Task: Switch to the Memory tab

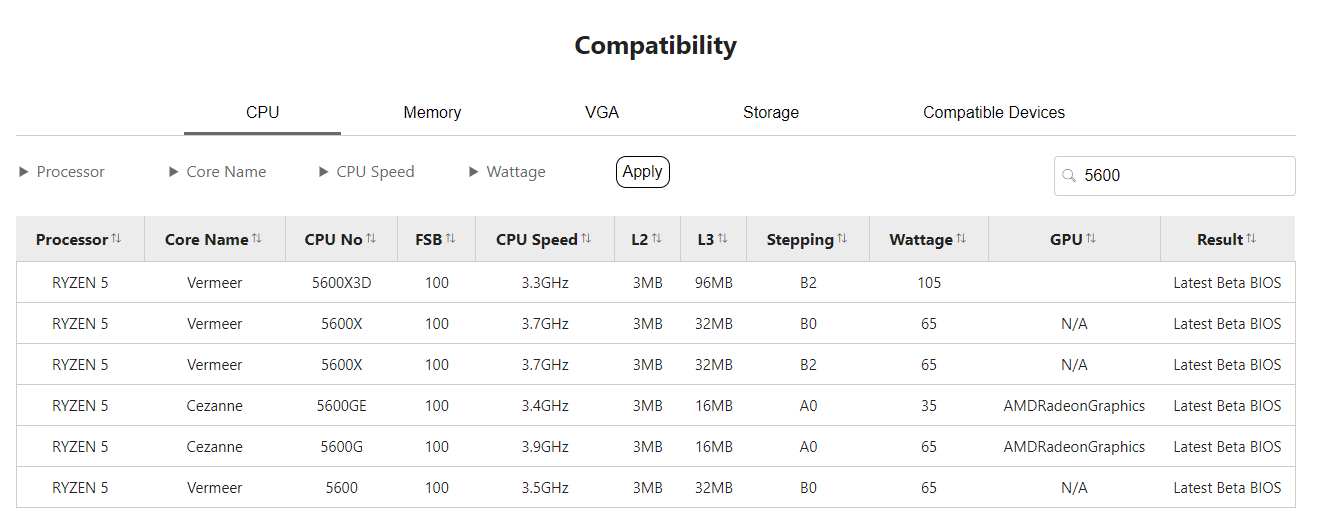Action: coord(432,113)
